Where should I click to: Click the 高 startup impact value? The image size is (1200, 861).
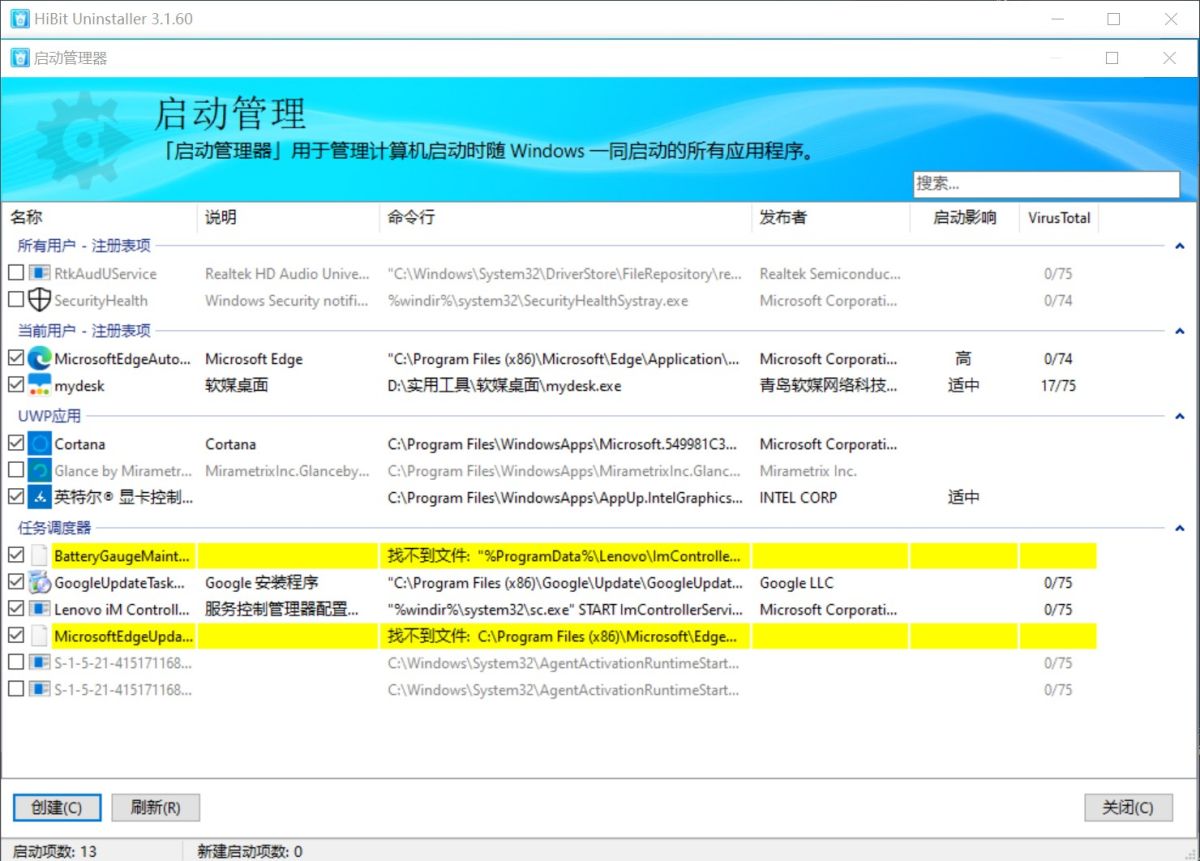[x=963, y=359]
